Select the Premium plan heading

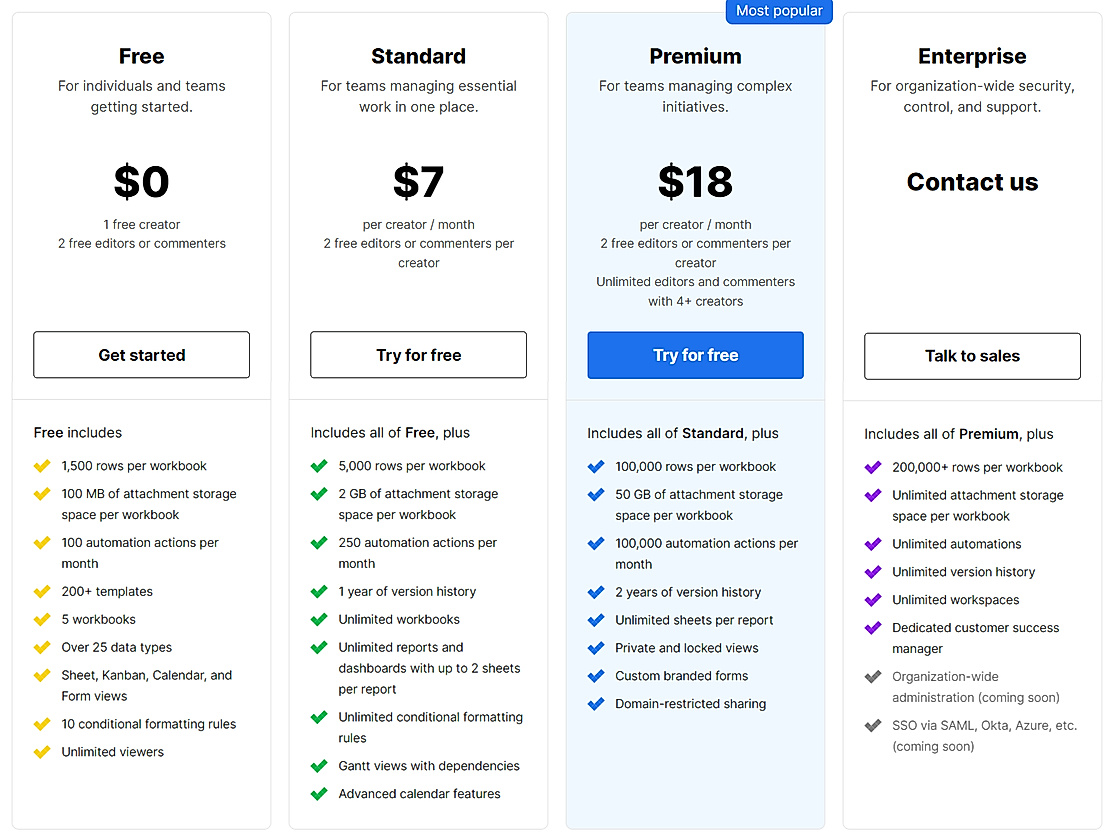(x=695, y=56)
